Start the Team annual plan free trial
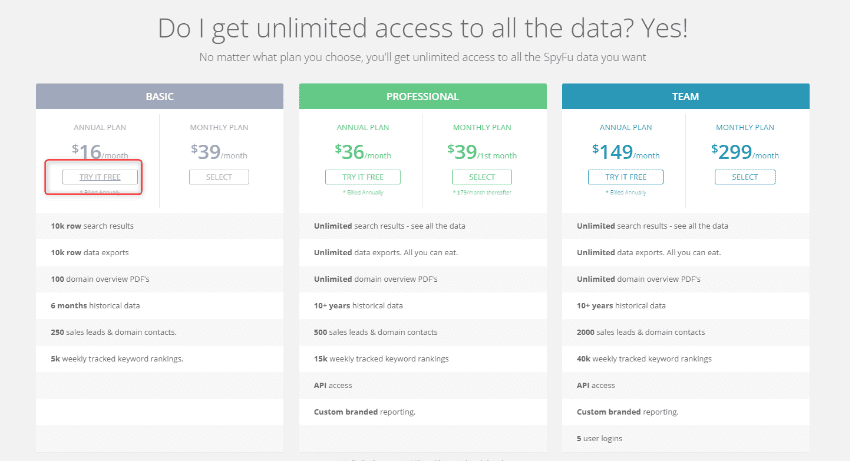Image resolution: width=850 pixels, height=461 pixels. 626,177
